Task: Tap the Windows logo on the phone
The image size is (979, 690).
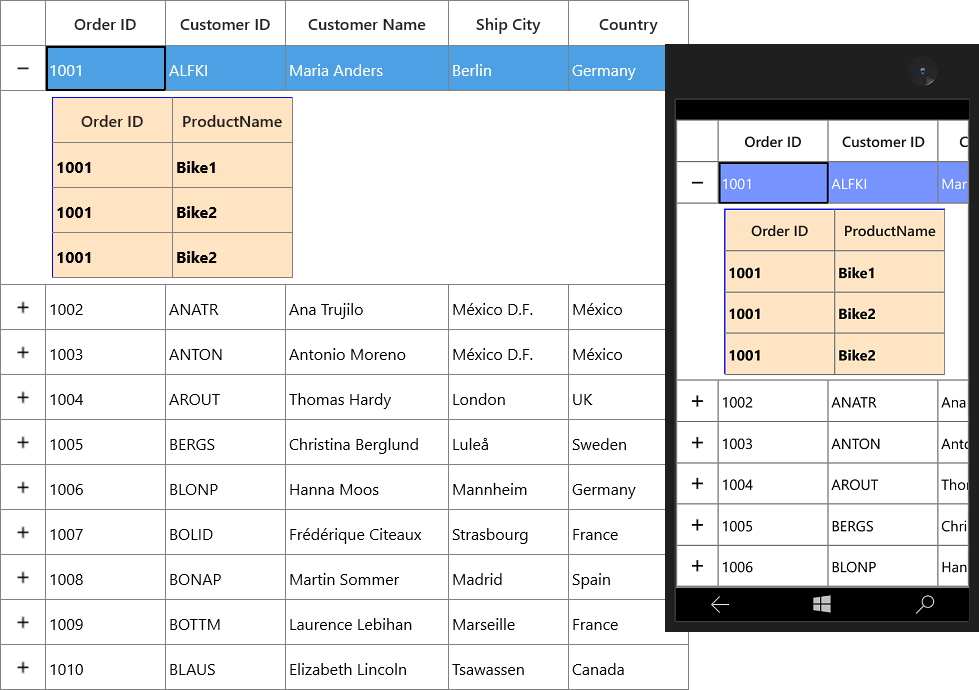Action: tap(822, 604)
